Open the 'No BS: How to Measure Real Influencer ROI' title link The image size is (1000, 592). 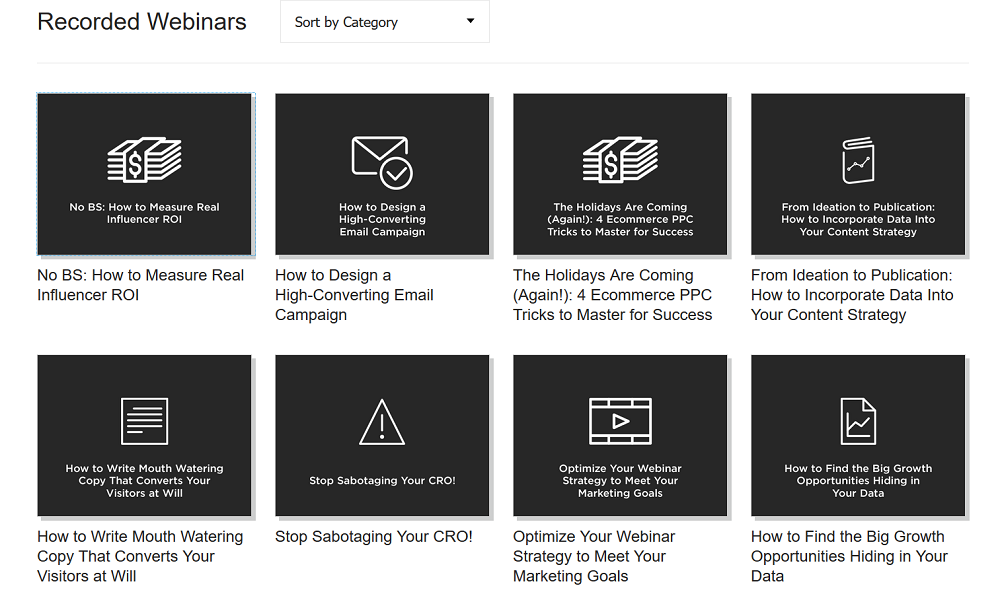(140, 285)
